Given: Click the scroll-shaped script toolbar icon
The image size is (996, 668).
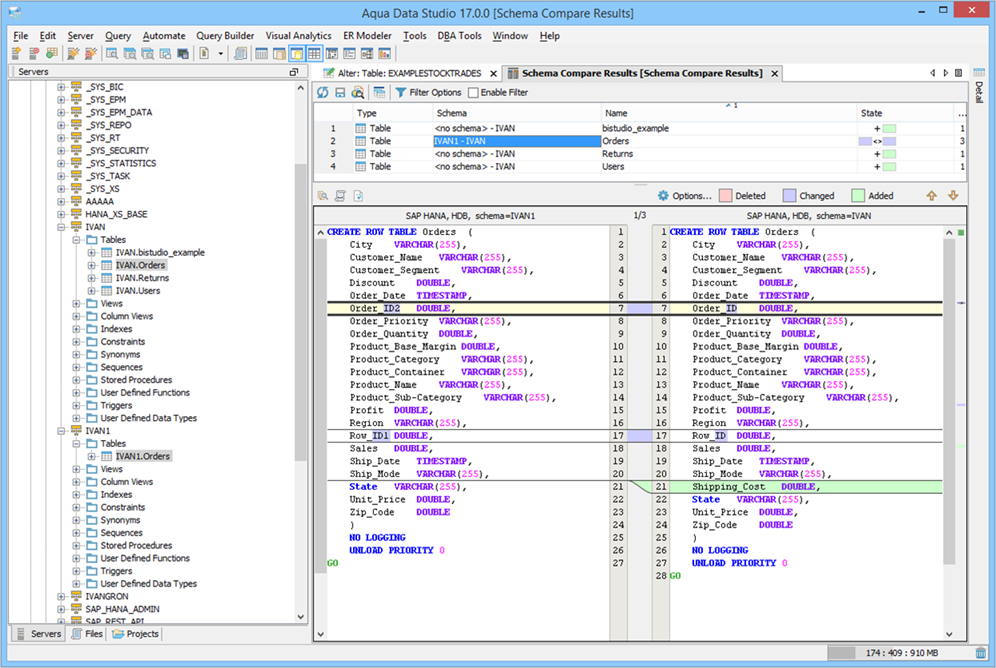Looking at the screenshot, I should click(240, 54).
